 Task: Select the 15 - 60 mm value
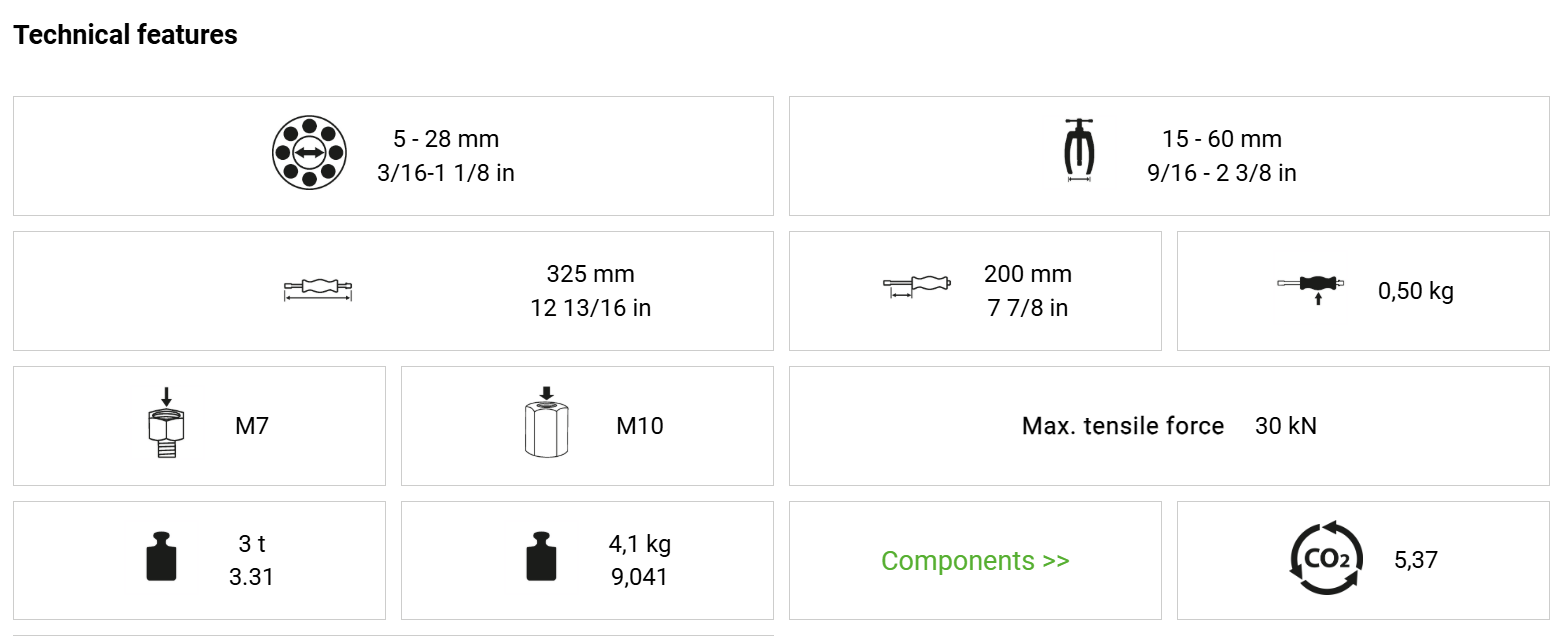coord(1221,139)
